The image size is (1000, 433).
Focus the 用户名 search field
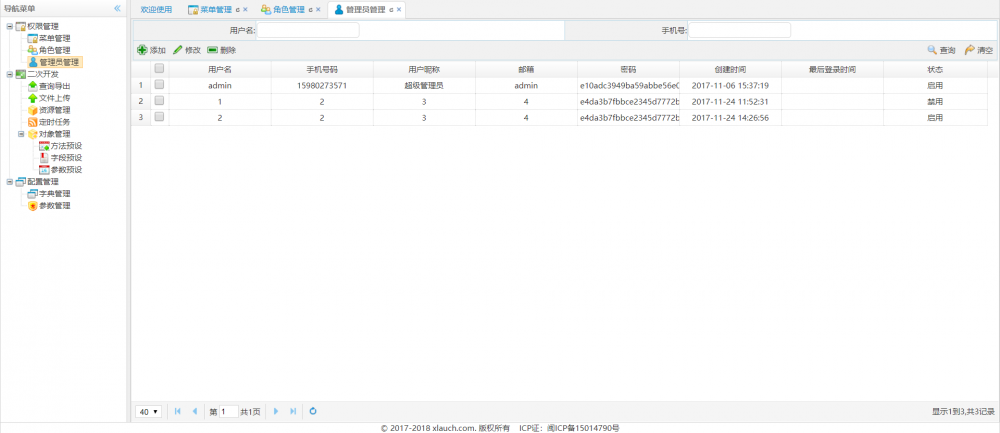[x=308, y=30]
